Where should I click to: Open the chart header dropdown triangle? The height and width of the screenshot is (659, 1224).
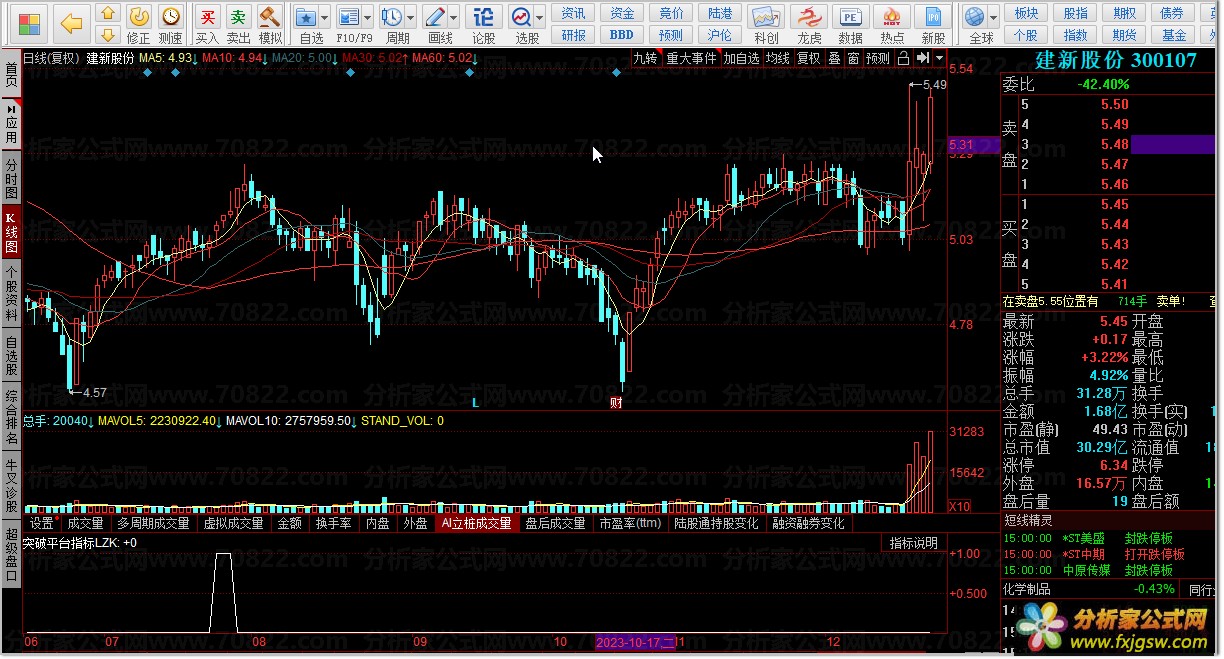(x=939, y=58)
